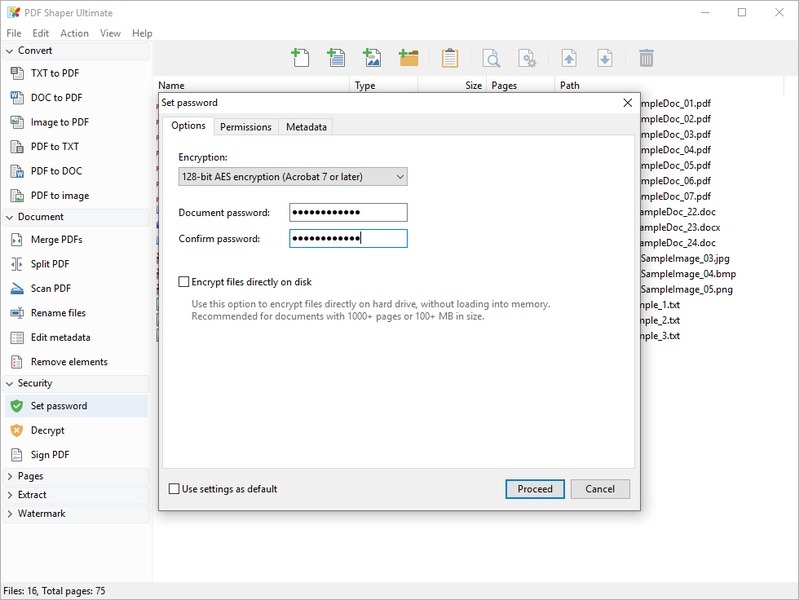
Task: Open the Encryption type dropdown
Action: point(293,177)
